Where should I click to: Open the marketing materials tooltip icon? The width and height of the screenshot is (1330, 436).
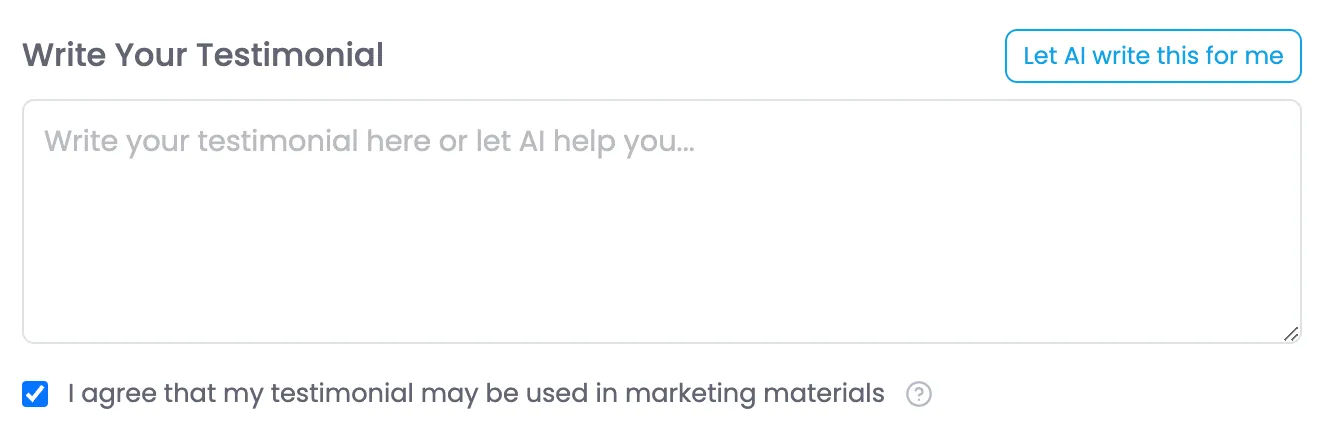(x=918, y=395)
